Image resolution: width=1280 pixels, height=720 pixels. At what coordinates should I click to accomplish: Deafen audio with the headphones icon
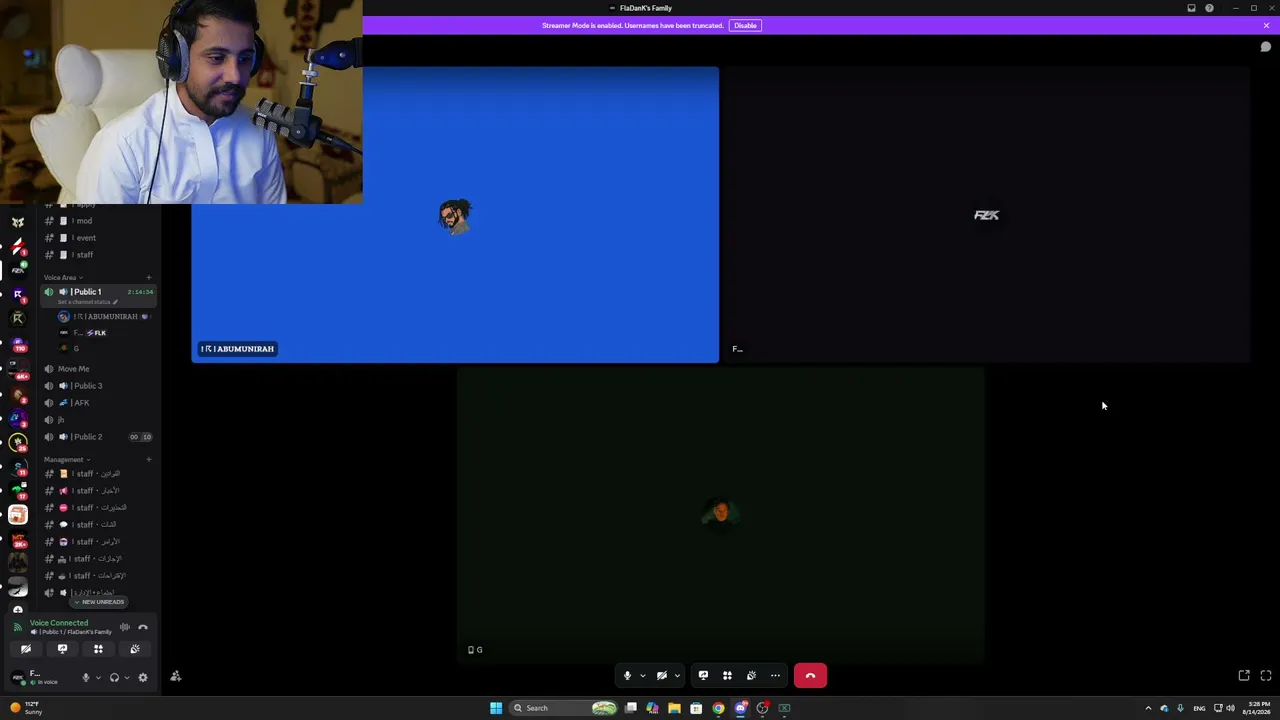(114, 678)
